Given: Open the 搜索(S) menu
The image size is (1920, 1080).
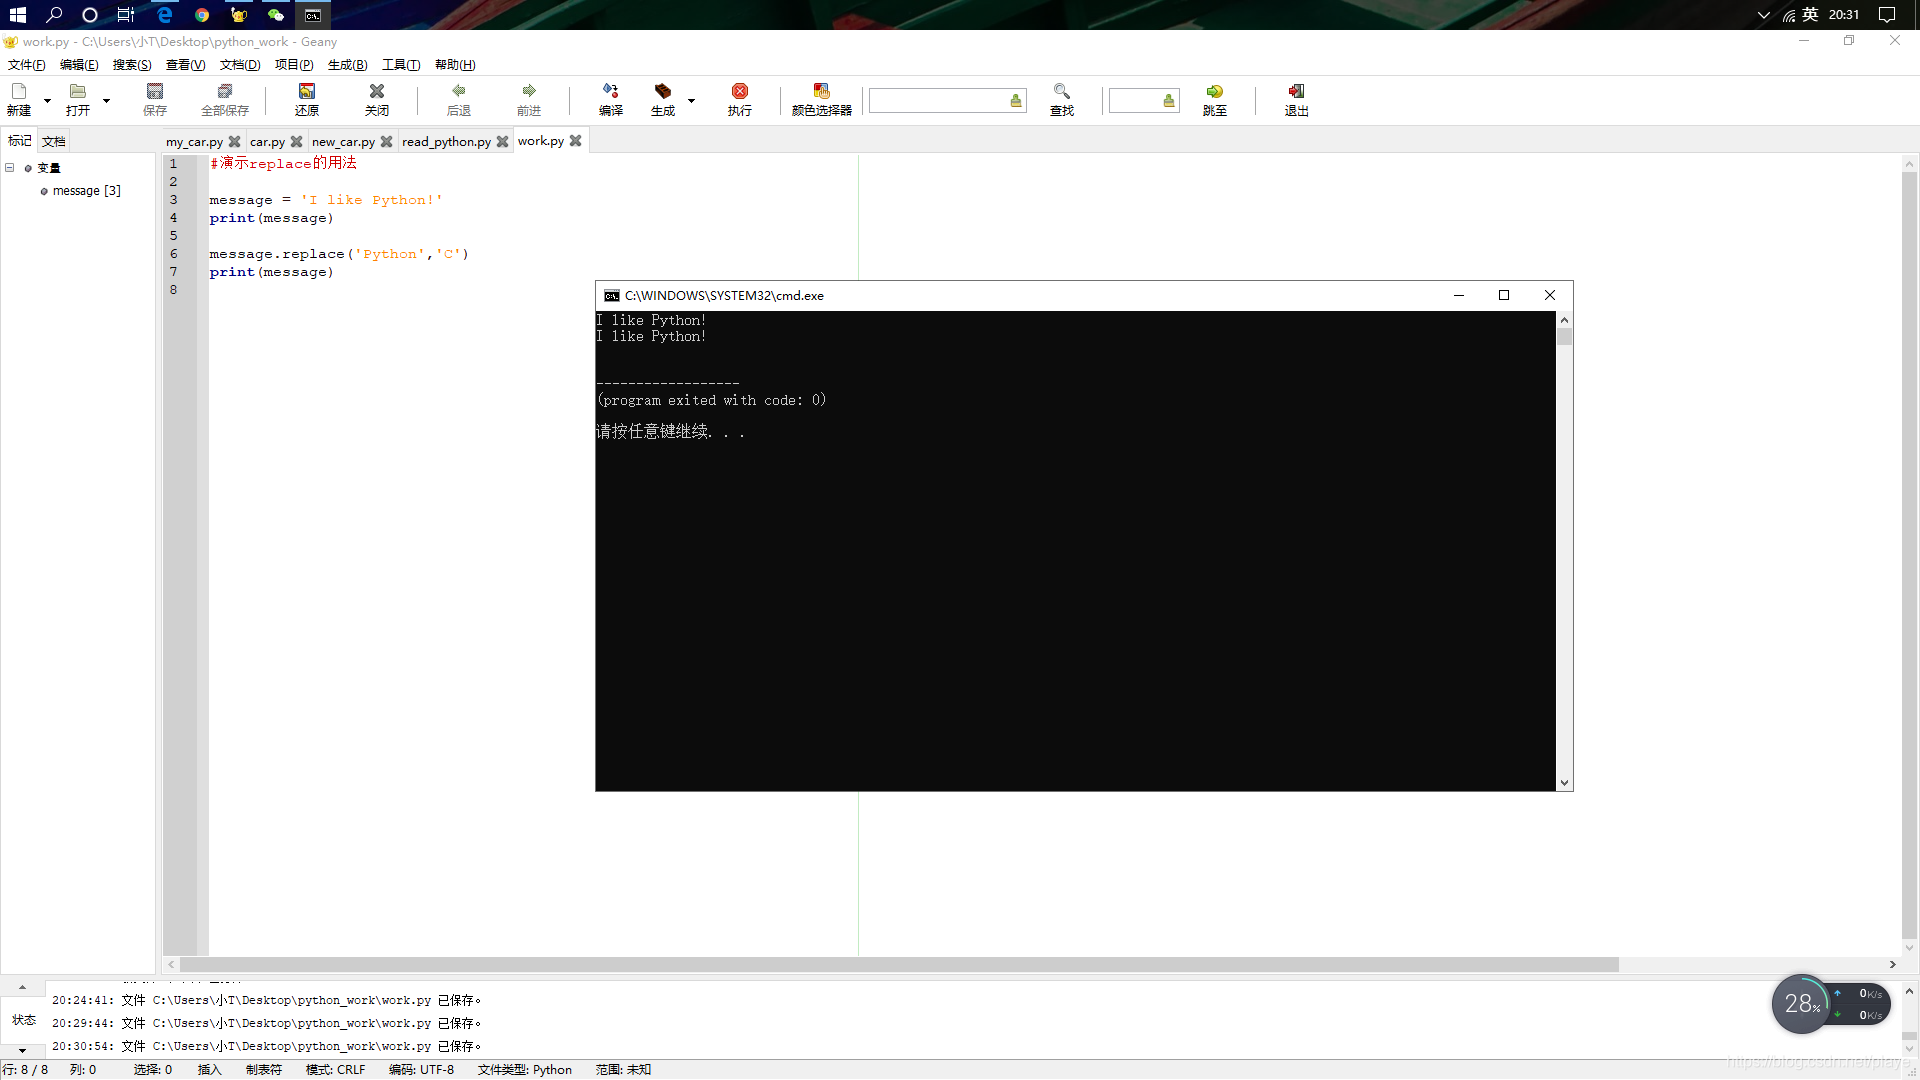Looking at the screenshot, I should 131,65.
